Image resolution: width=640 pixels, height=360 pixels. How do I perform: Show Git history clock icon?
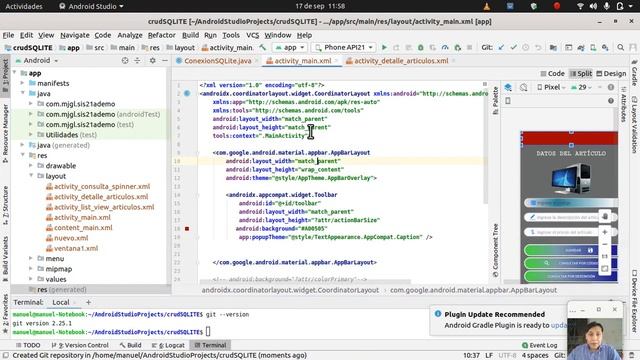point(526,48)
